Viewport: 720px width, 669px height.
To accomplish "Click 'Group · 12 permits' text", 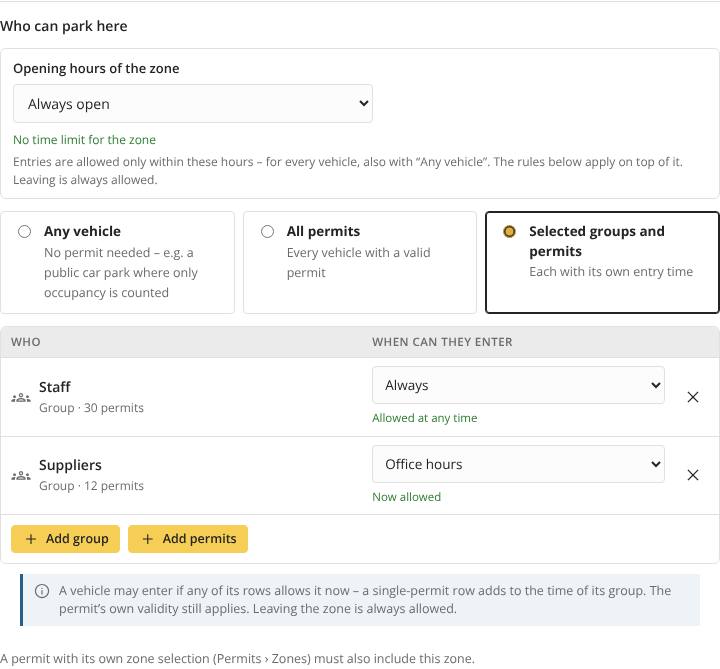I will click(x=91, y=486).
